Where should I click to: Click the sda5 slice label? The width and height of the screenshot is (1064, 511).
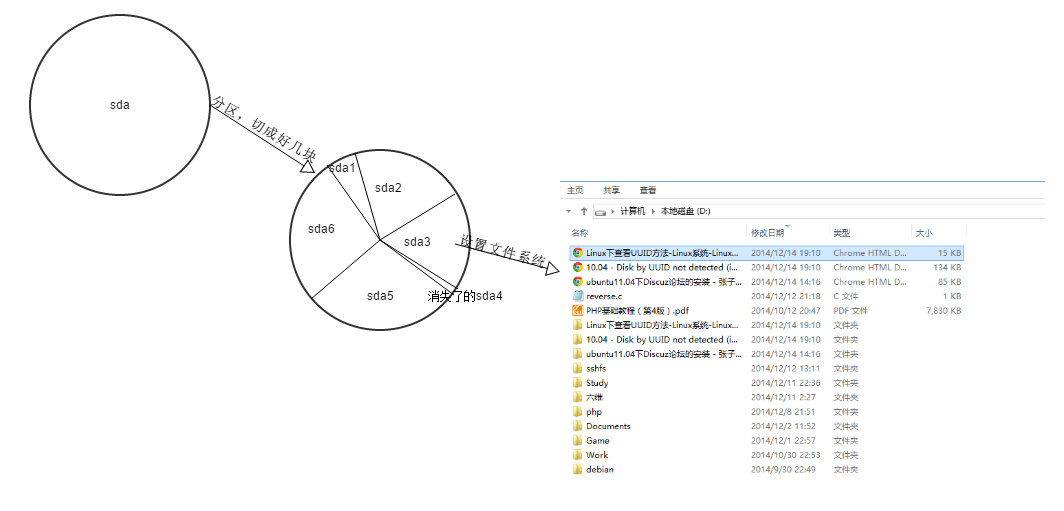(380, 296)
